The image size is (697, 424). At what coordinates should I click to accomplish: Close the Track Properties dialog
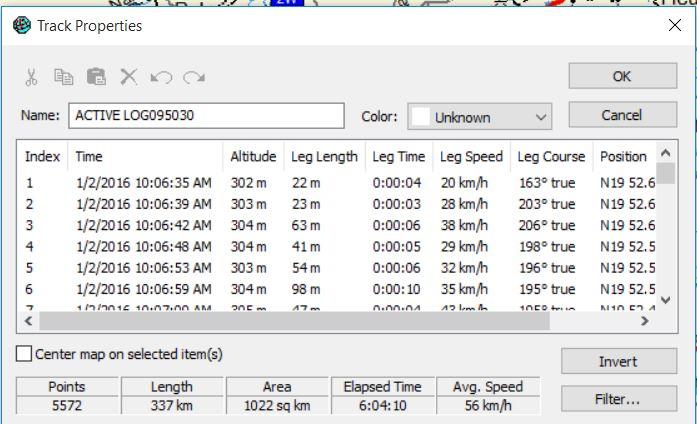click(674, 26)
